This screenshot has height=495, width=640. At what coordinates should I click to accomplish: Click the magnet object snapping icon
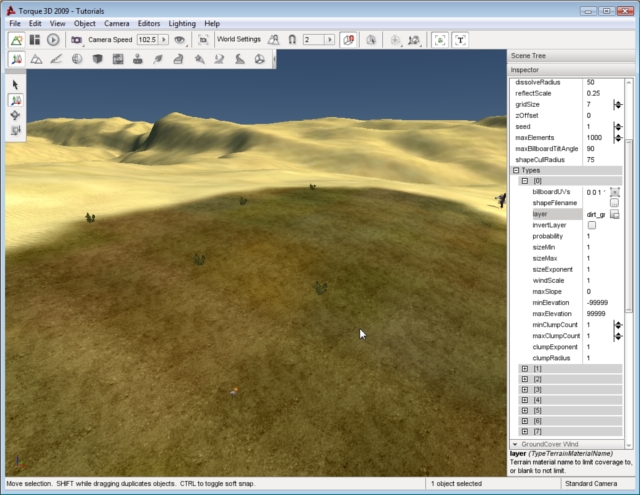coord(292,40)
